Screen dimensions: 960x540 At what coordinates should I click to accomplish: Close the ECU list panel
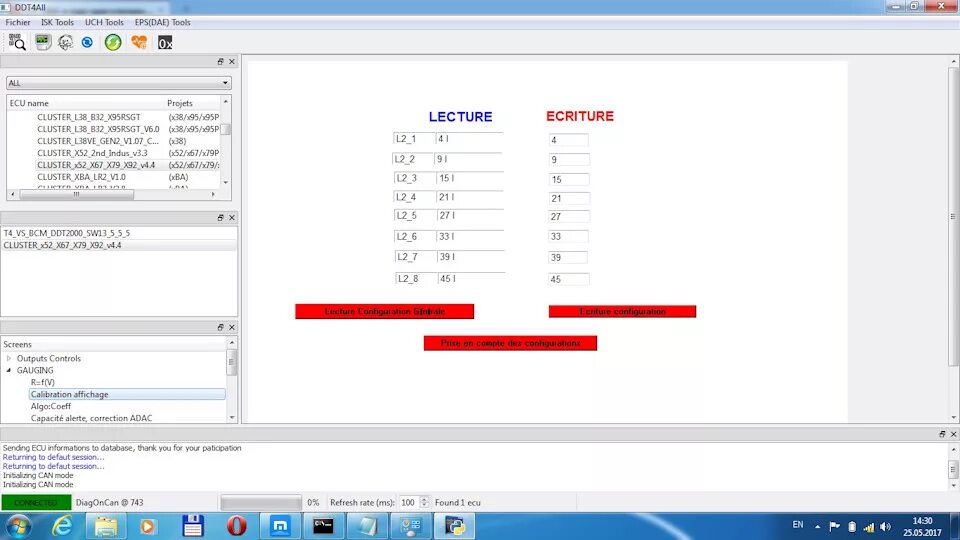[231, 62]
